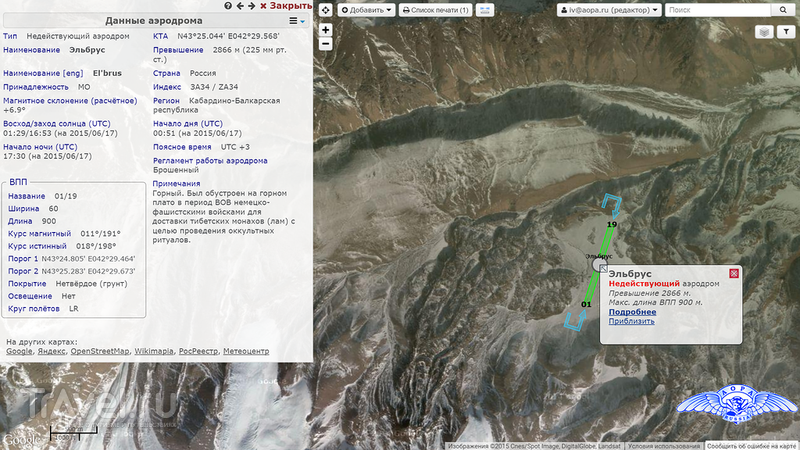Click the El'brus English name value
Screen dimensions: 800x450
(x=107, y=73)
